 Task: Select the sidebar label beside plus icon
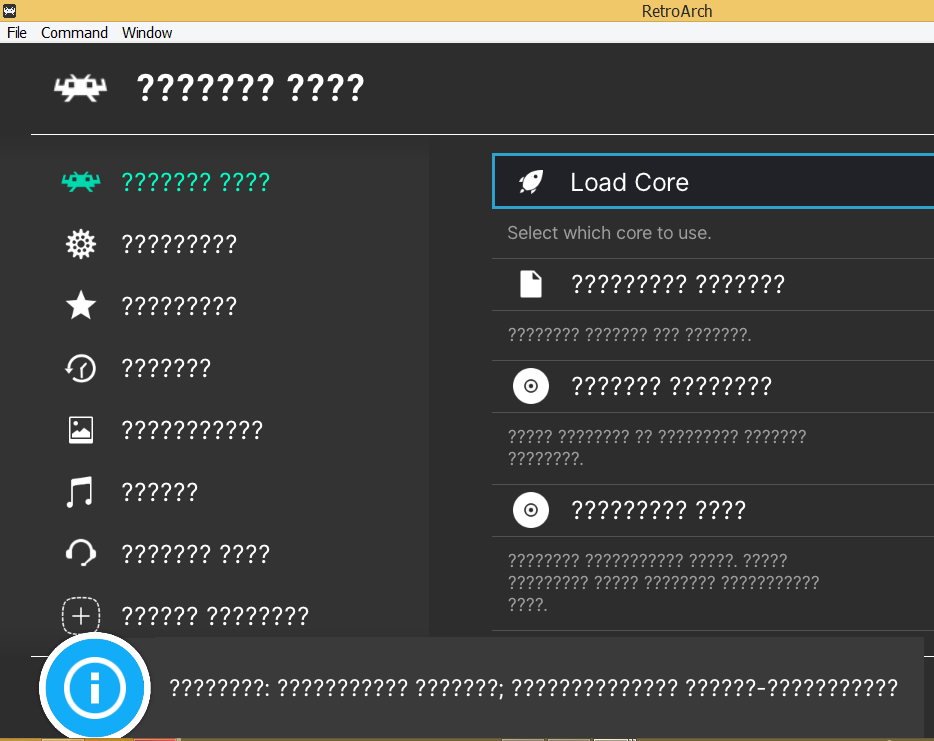coord(215,615)
